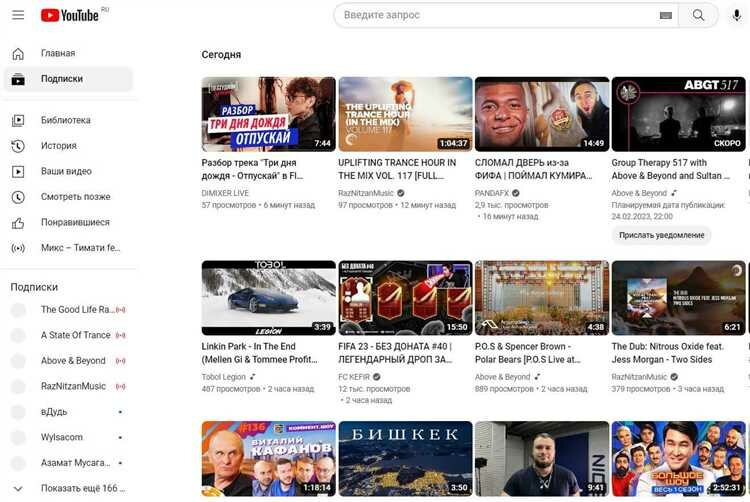Open Понравившиеся liked videos
The height and width of the screenshot is (502, 750).
[75, 222]
